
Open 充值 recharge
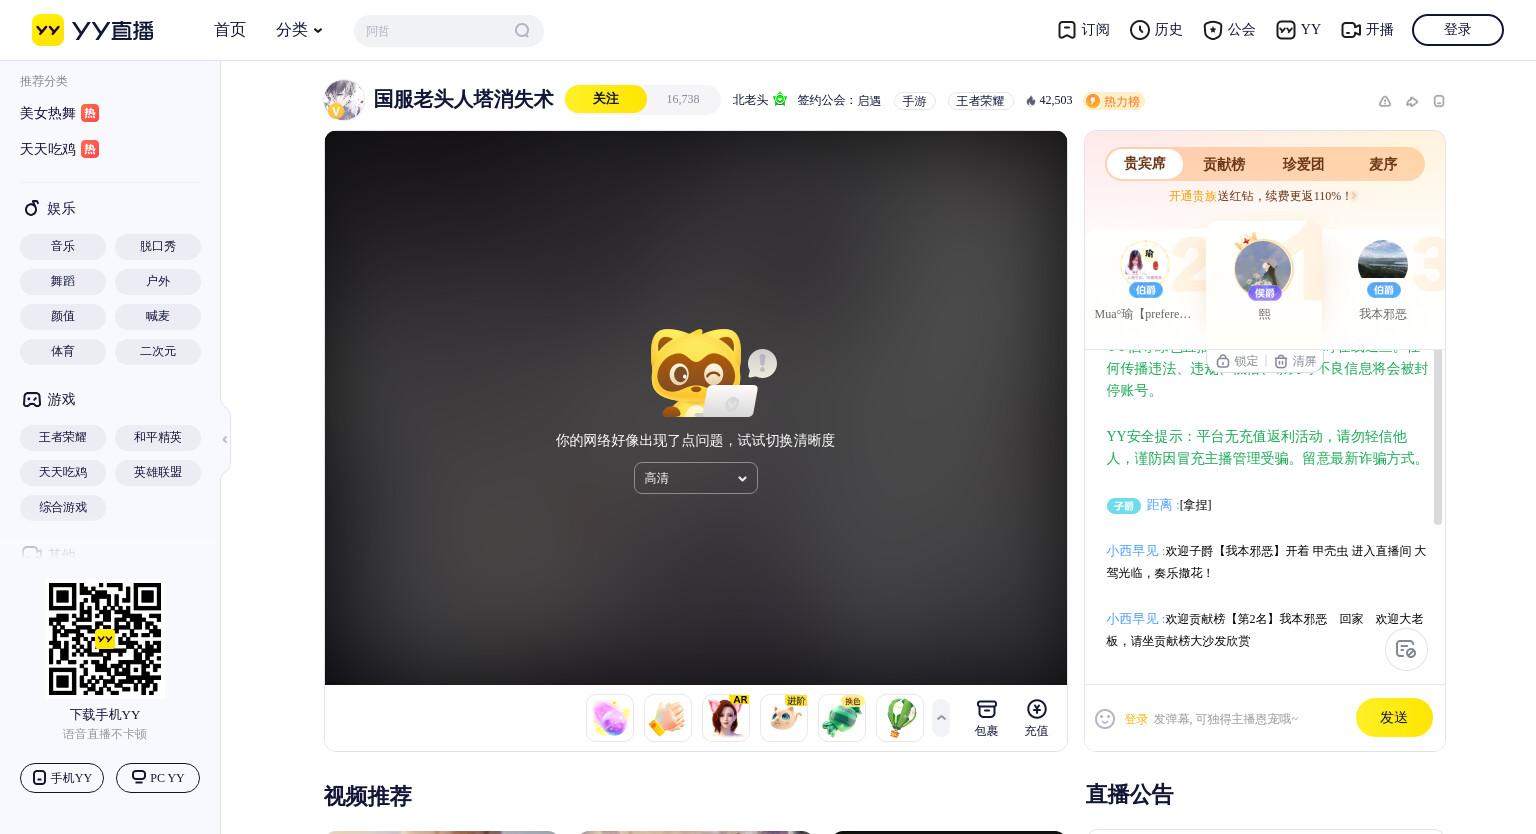pyautogui.click(x=1037, y=718)
